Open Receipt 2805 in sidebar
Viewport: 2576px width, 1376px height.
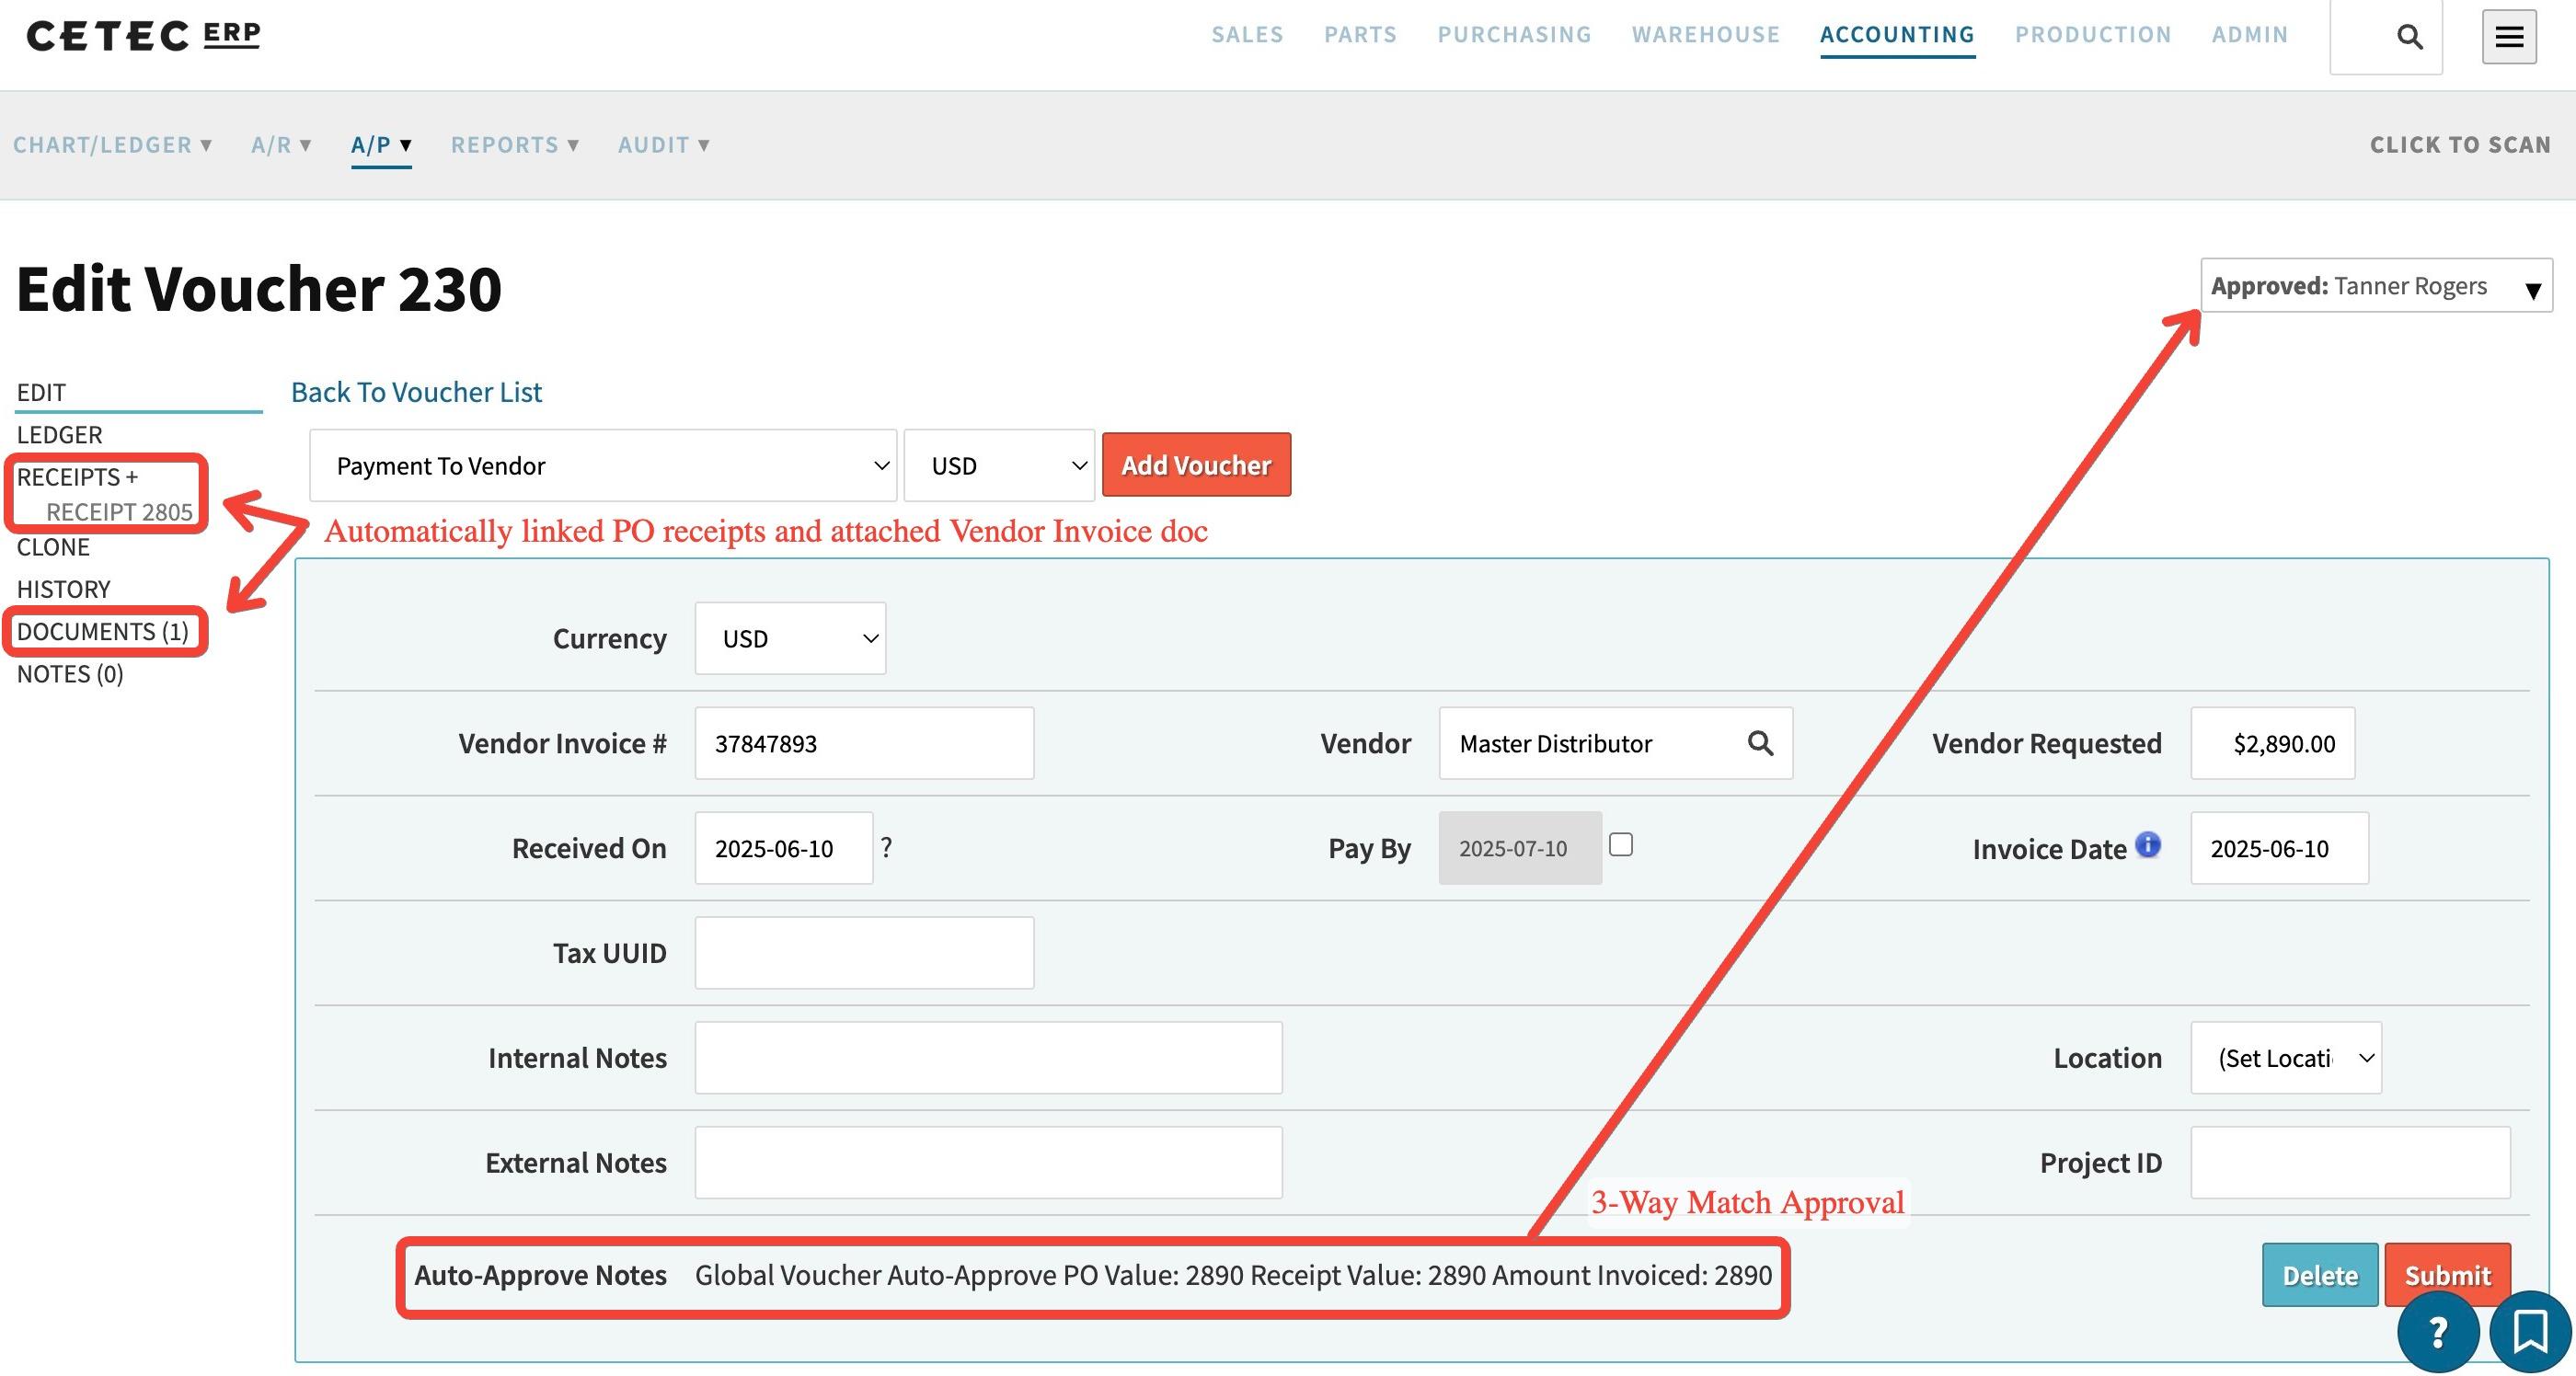pyautogui.click(x=119, y=512)
